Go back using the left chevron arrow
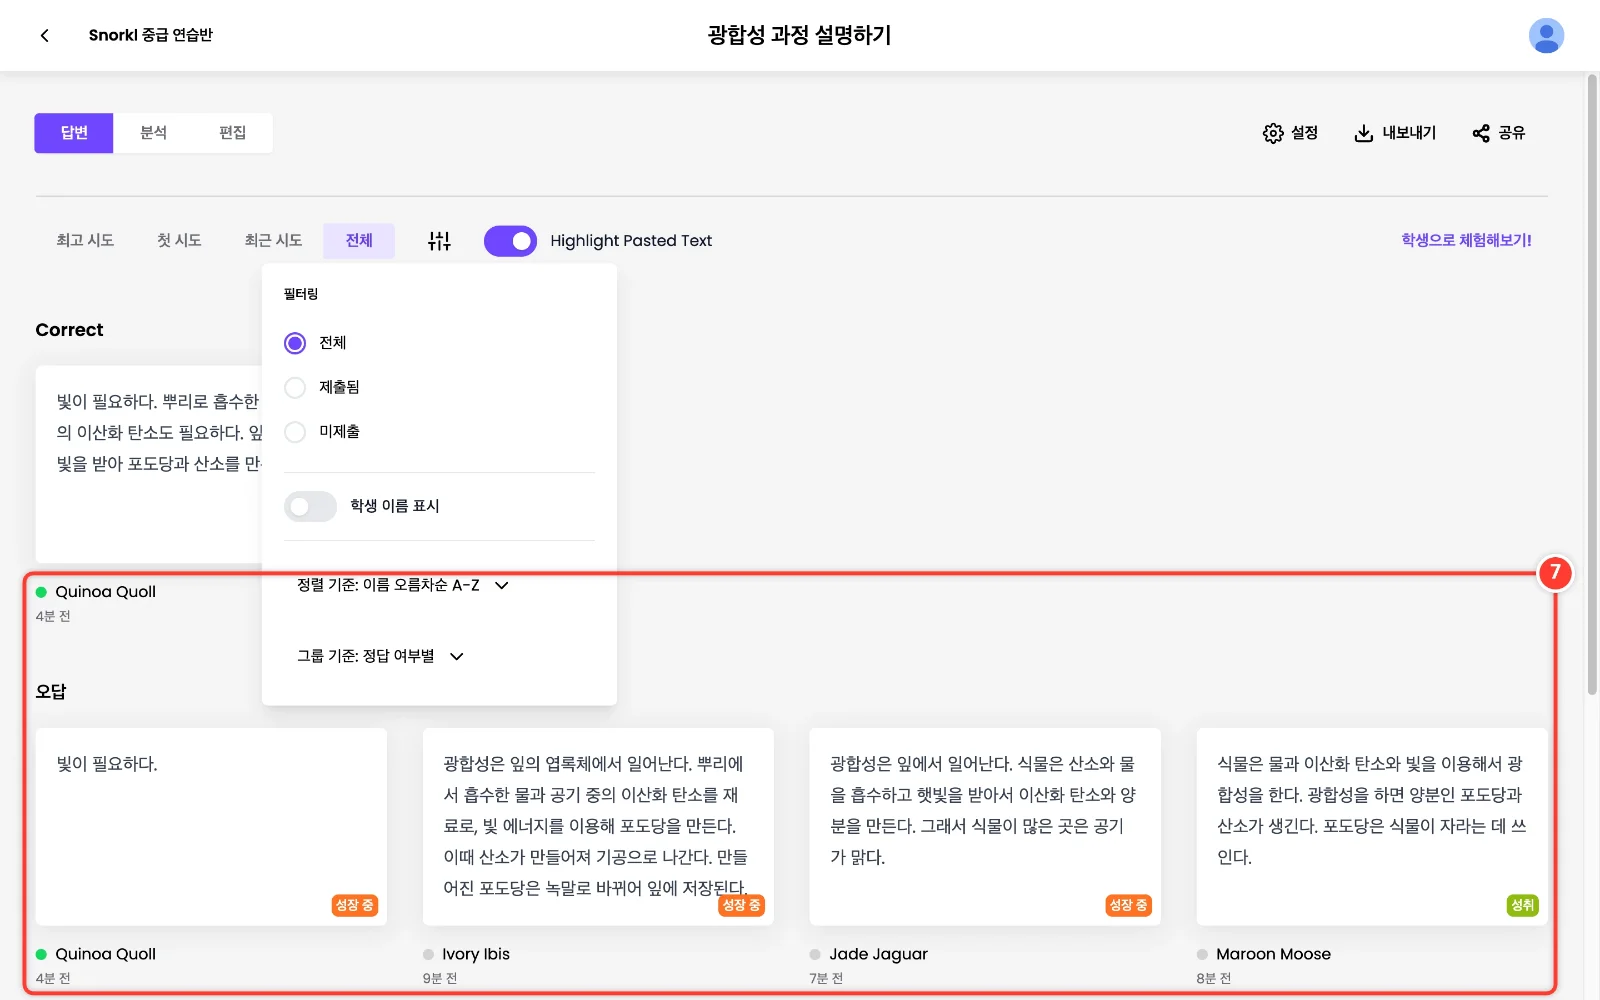Viewport: 1600px width, 1000px height. pyautogui.click(x=44, y=35)
